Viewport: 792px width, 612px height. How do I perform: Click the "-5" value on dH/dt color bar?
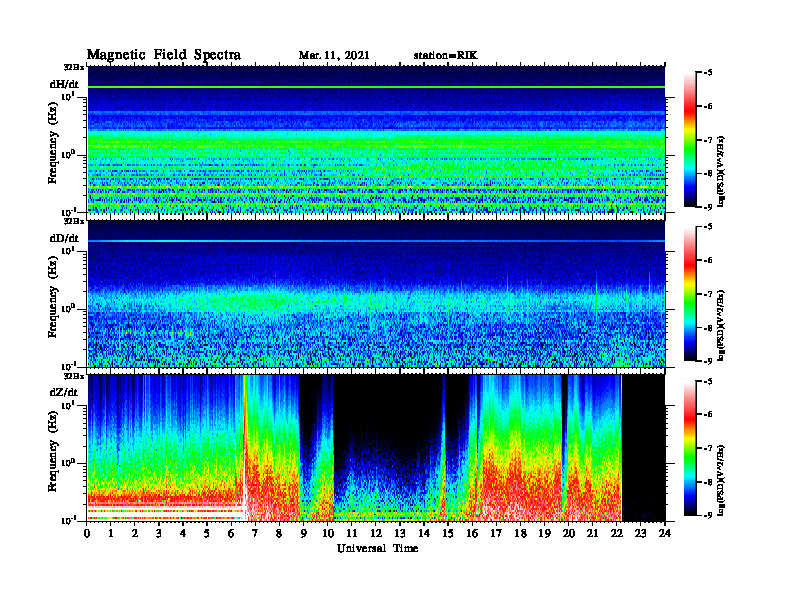[x=708, y=73]
